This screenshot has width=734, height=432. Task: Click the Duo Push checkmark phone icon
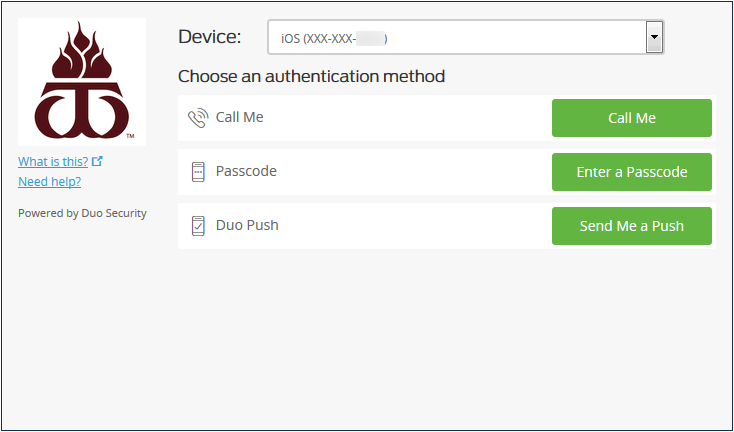[198, 226]
